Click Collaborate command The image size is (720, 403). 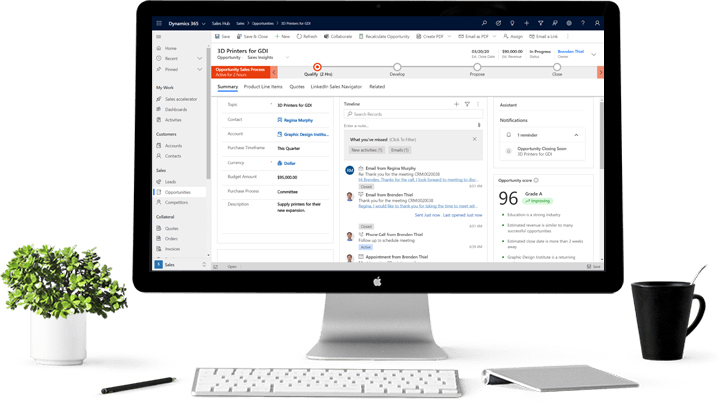pos(338,36)
